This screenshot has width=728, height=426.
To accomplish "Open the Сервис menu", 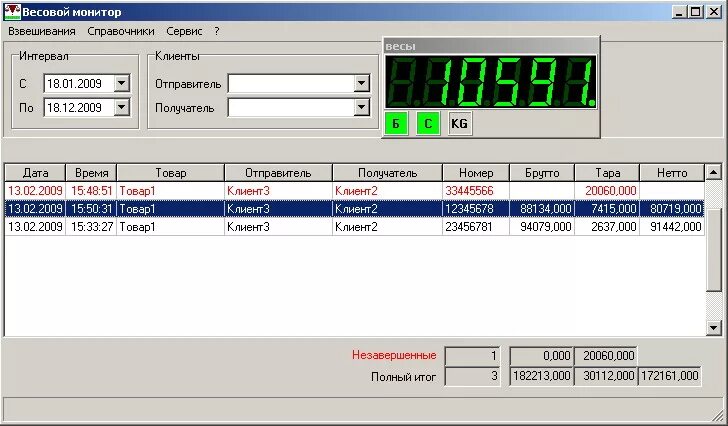I will coord(184,31).
